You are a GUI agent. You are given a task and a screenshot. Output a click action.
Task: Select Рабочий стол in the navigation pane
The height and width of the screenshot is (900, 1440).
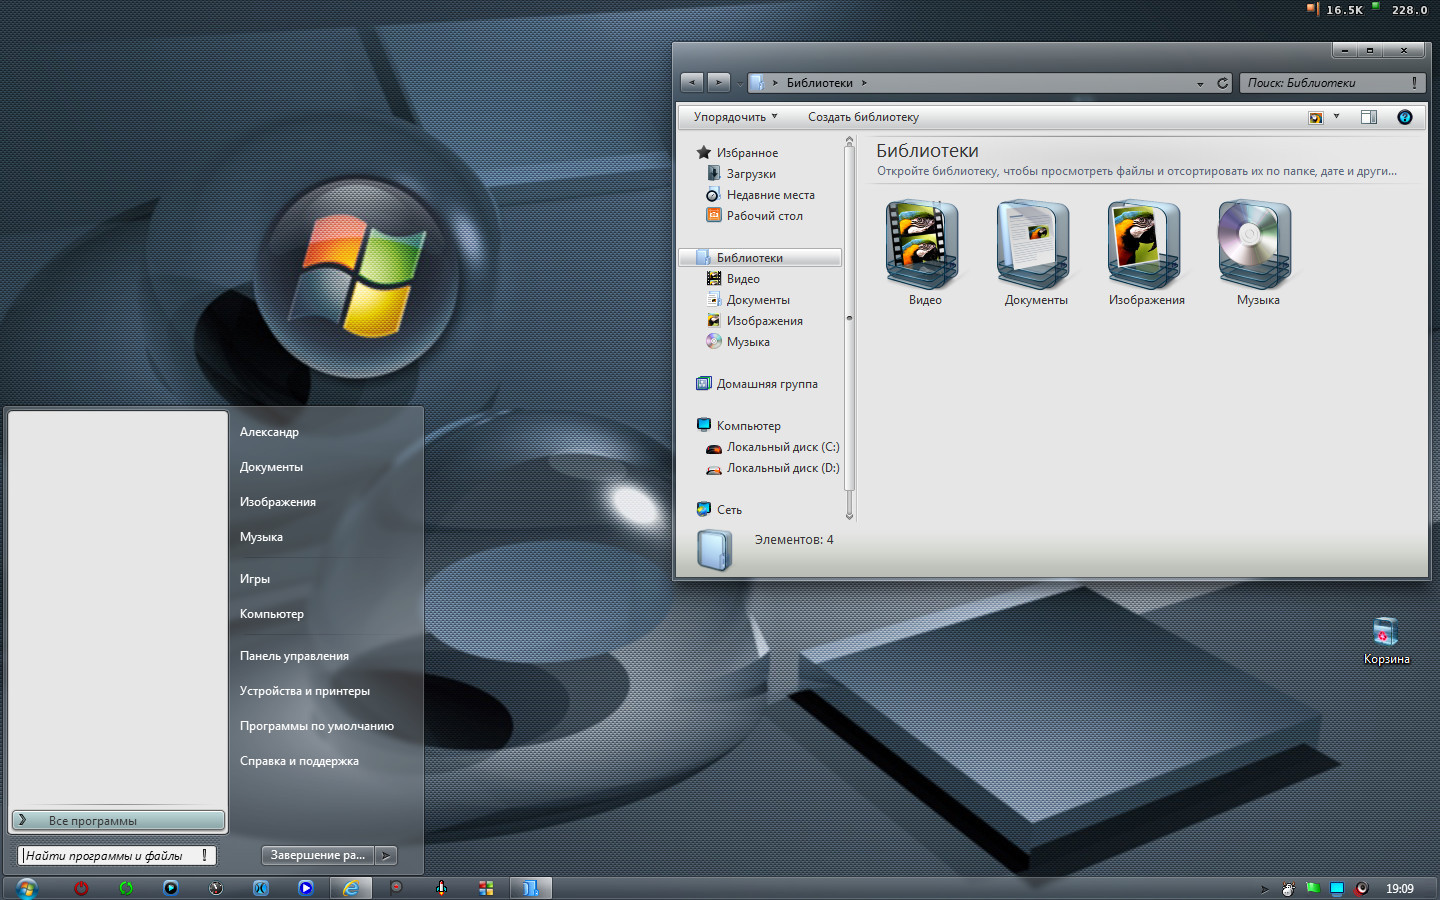(x=754, y=216)
